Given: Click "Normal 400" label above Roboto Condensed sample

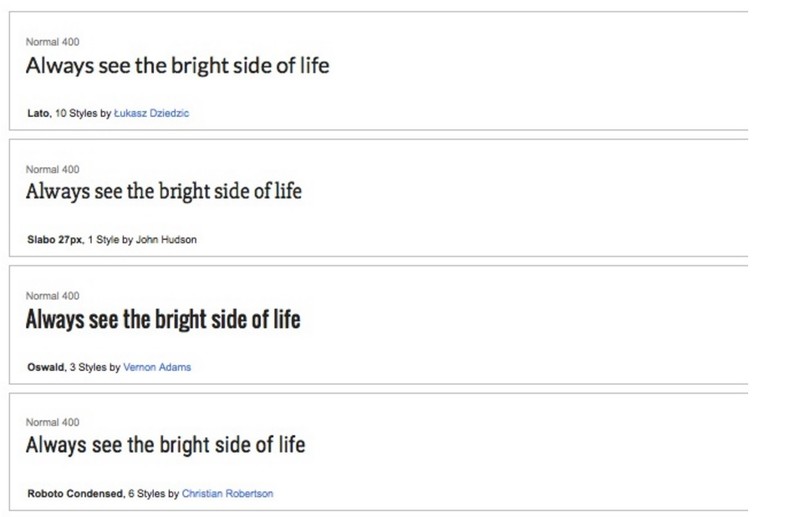Looking at the screenshot, I should point(52,422).
